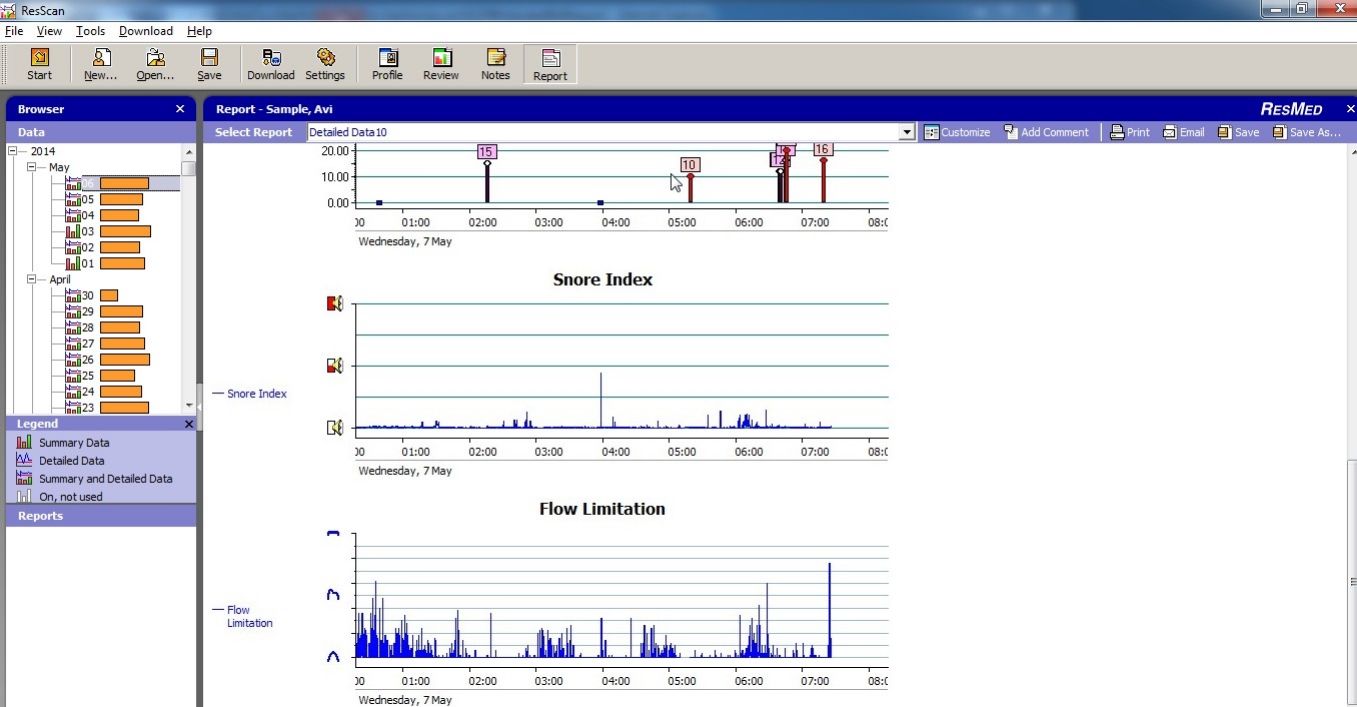The height and width of the screenshot is (707, 1357).
Task: Select May 03 session in tree
Action: [108, 231]
